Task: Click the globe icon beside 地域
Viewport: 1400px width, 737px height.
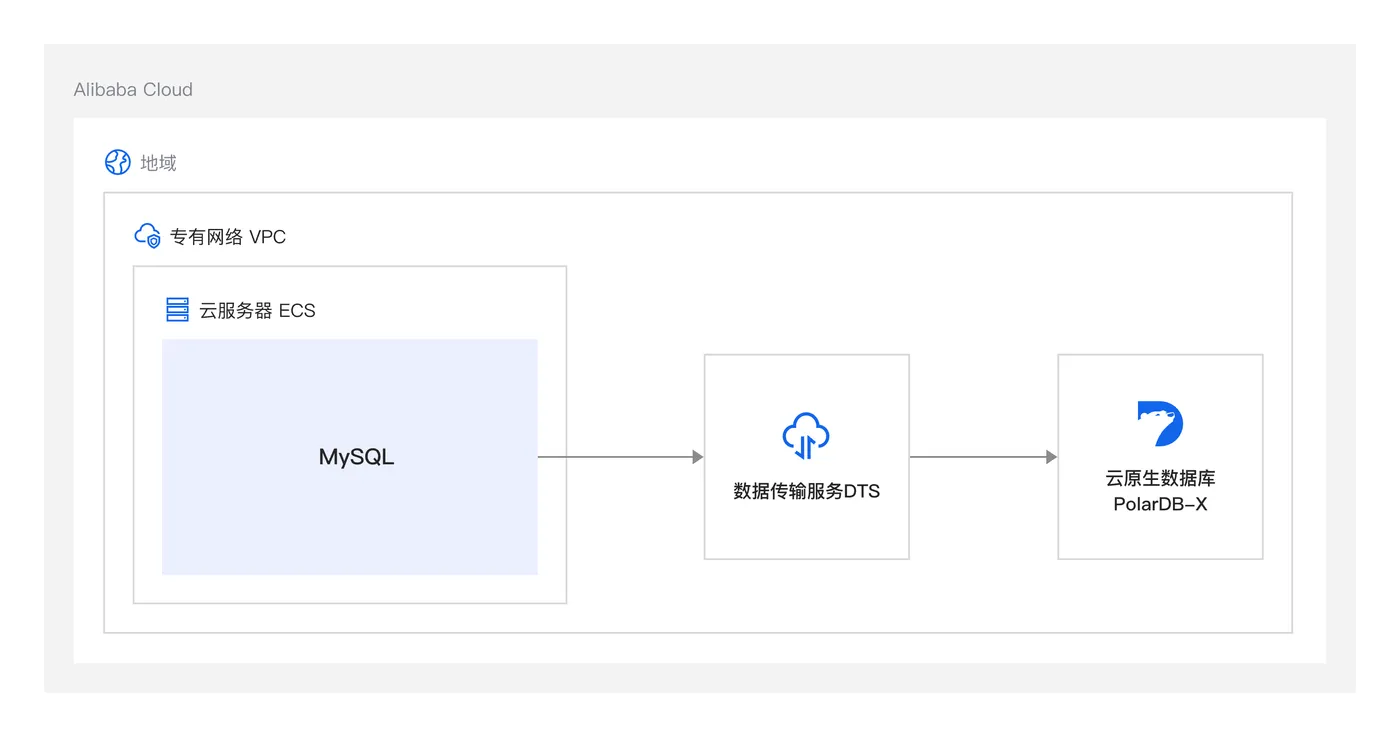Action: [x=118, y=163]
